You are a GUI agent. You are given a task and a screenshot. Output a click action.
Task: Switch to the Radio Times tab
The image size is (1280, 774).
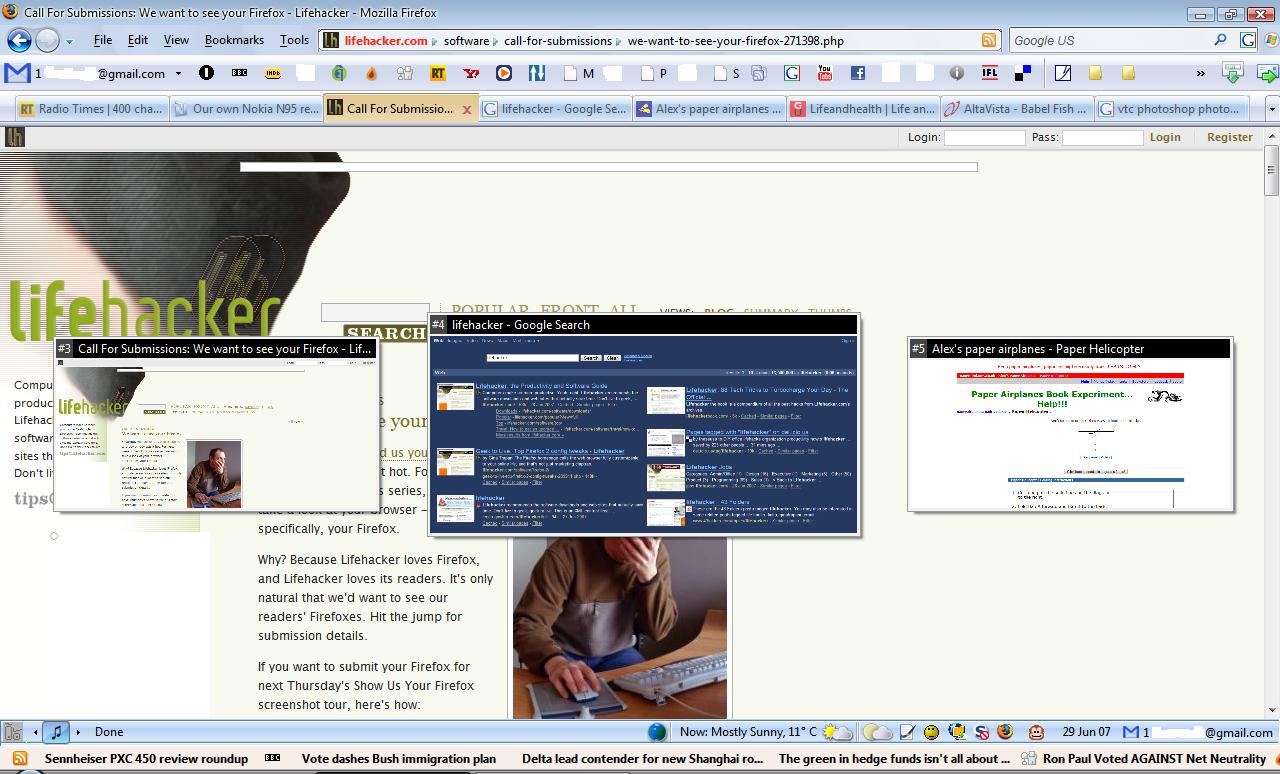91,109
